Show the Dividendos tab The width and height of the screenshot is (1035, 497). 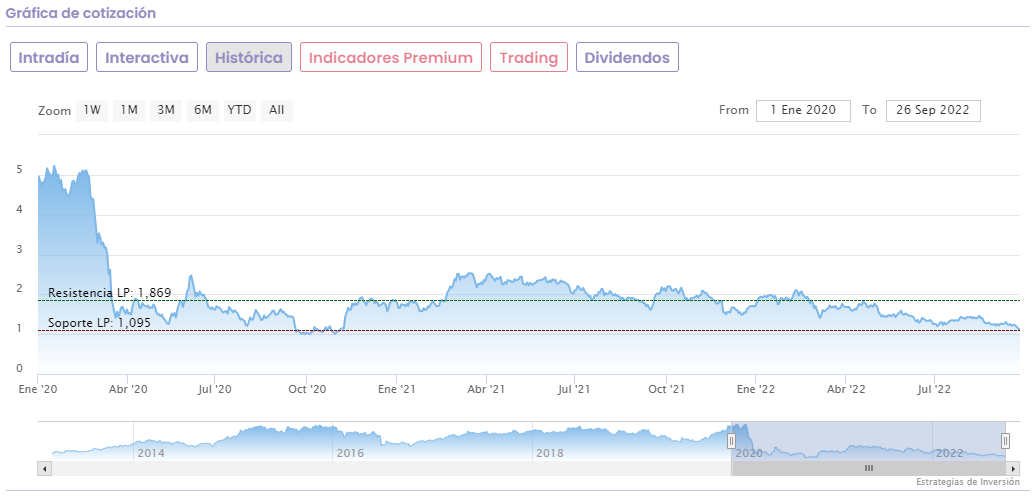click(x=627, y=57)
